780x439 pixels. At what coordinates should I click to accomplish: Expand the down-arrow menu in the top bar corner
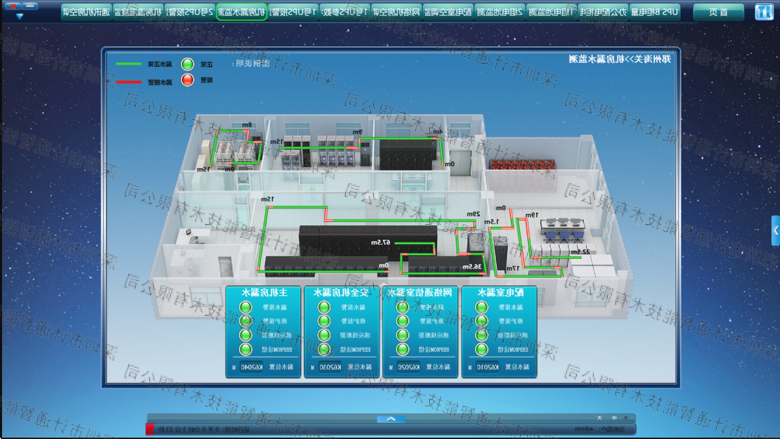pos(19,16)
